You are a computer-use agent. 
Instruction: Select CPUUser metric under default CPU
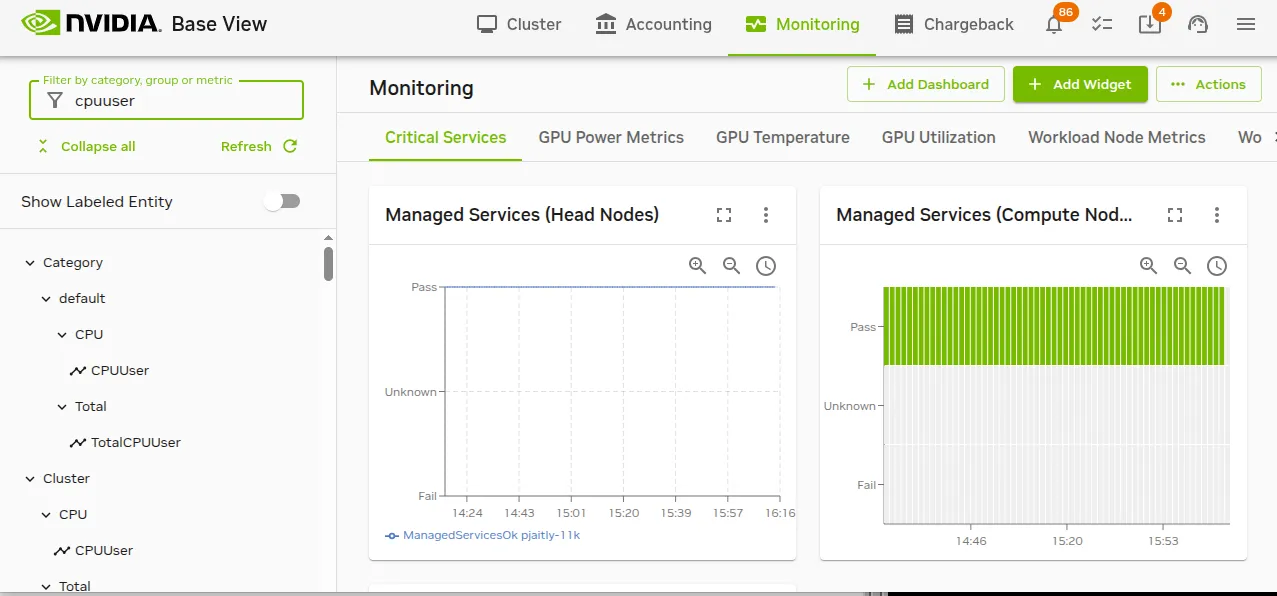point(120,370)
